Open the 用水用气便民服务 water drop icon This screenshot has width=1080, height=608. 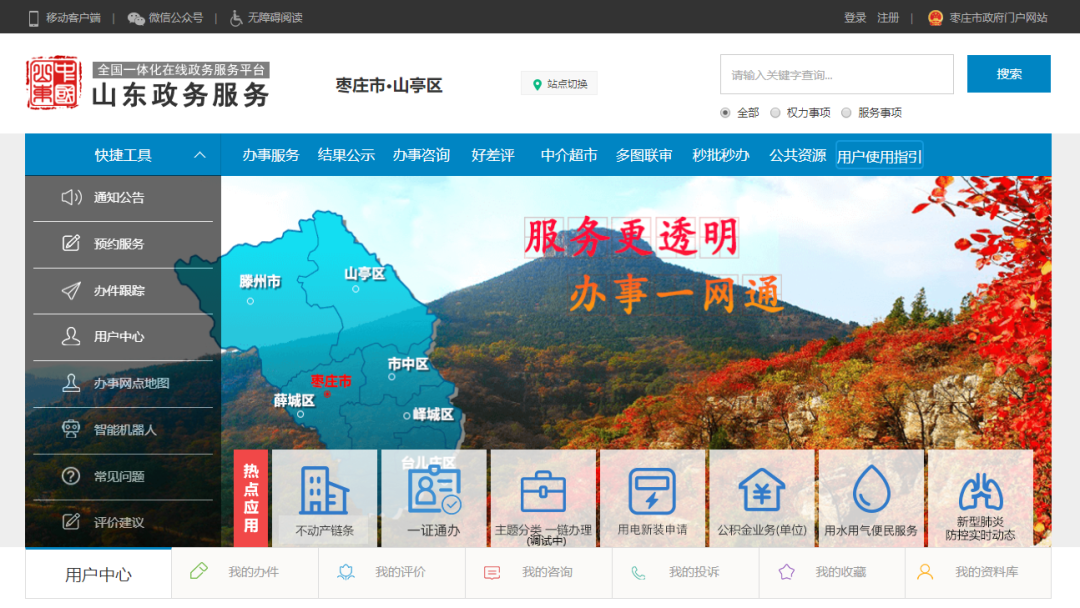coord(871,489)
